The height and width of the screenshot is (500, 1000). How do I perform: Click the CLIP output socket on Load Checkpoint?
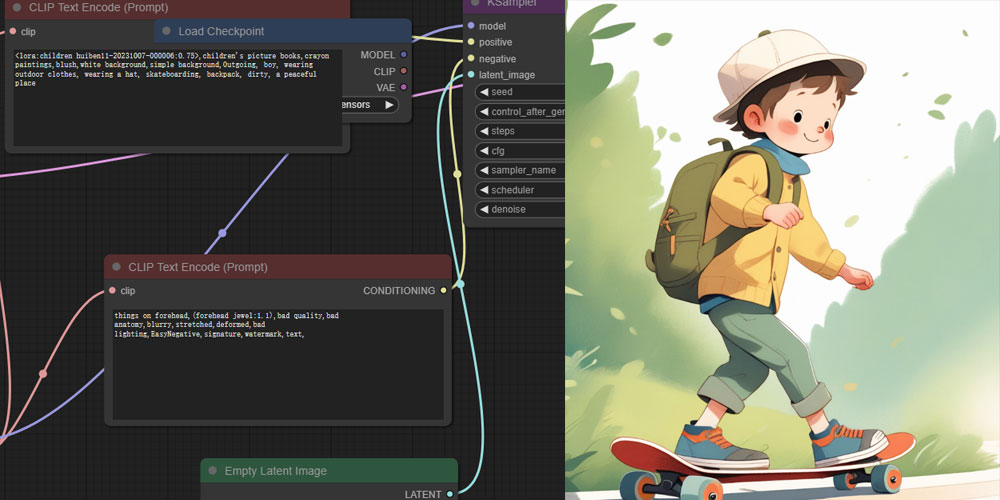pos(403,71)
